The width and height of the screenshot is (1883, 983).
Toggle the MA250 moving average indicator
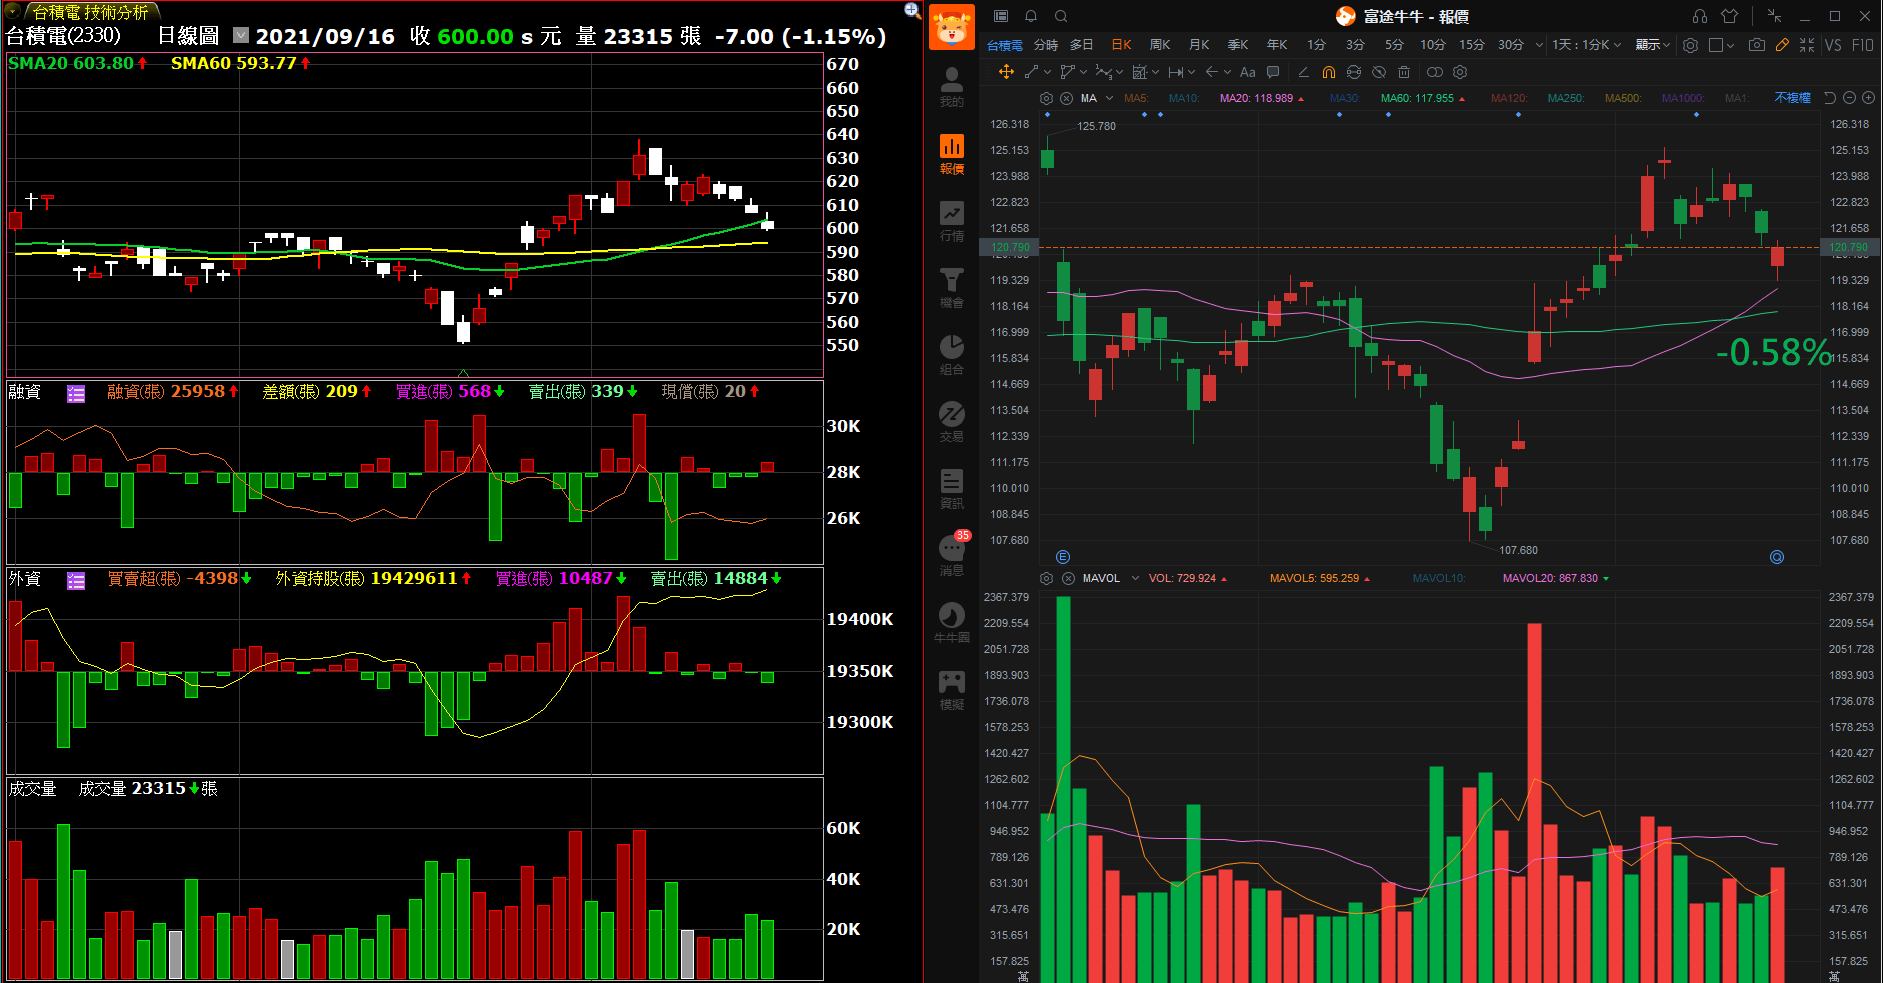pyautogui.click(x=1564, y=98)
